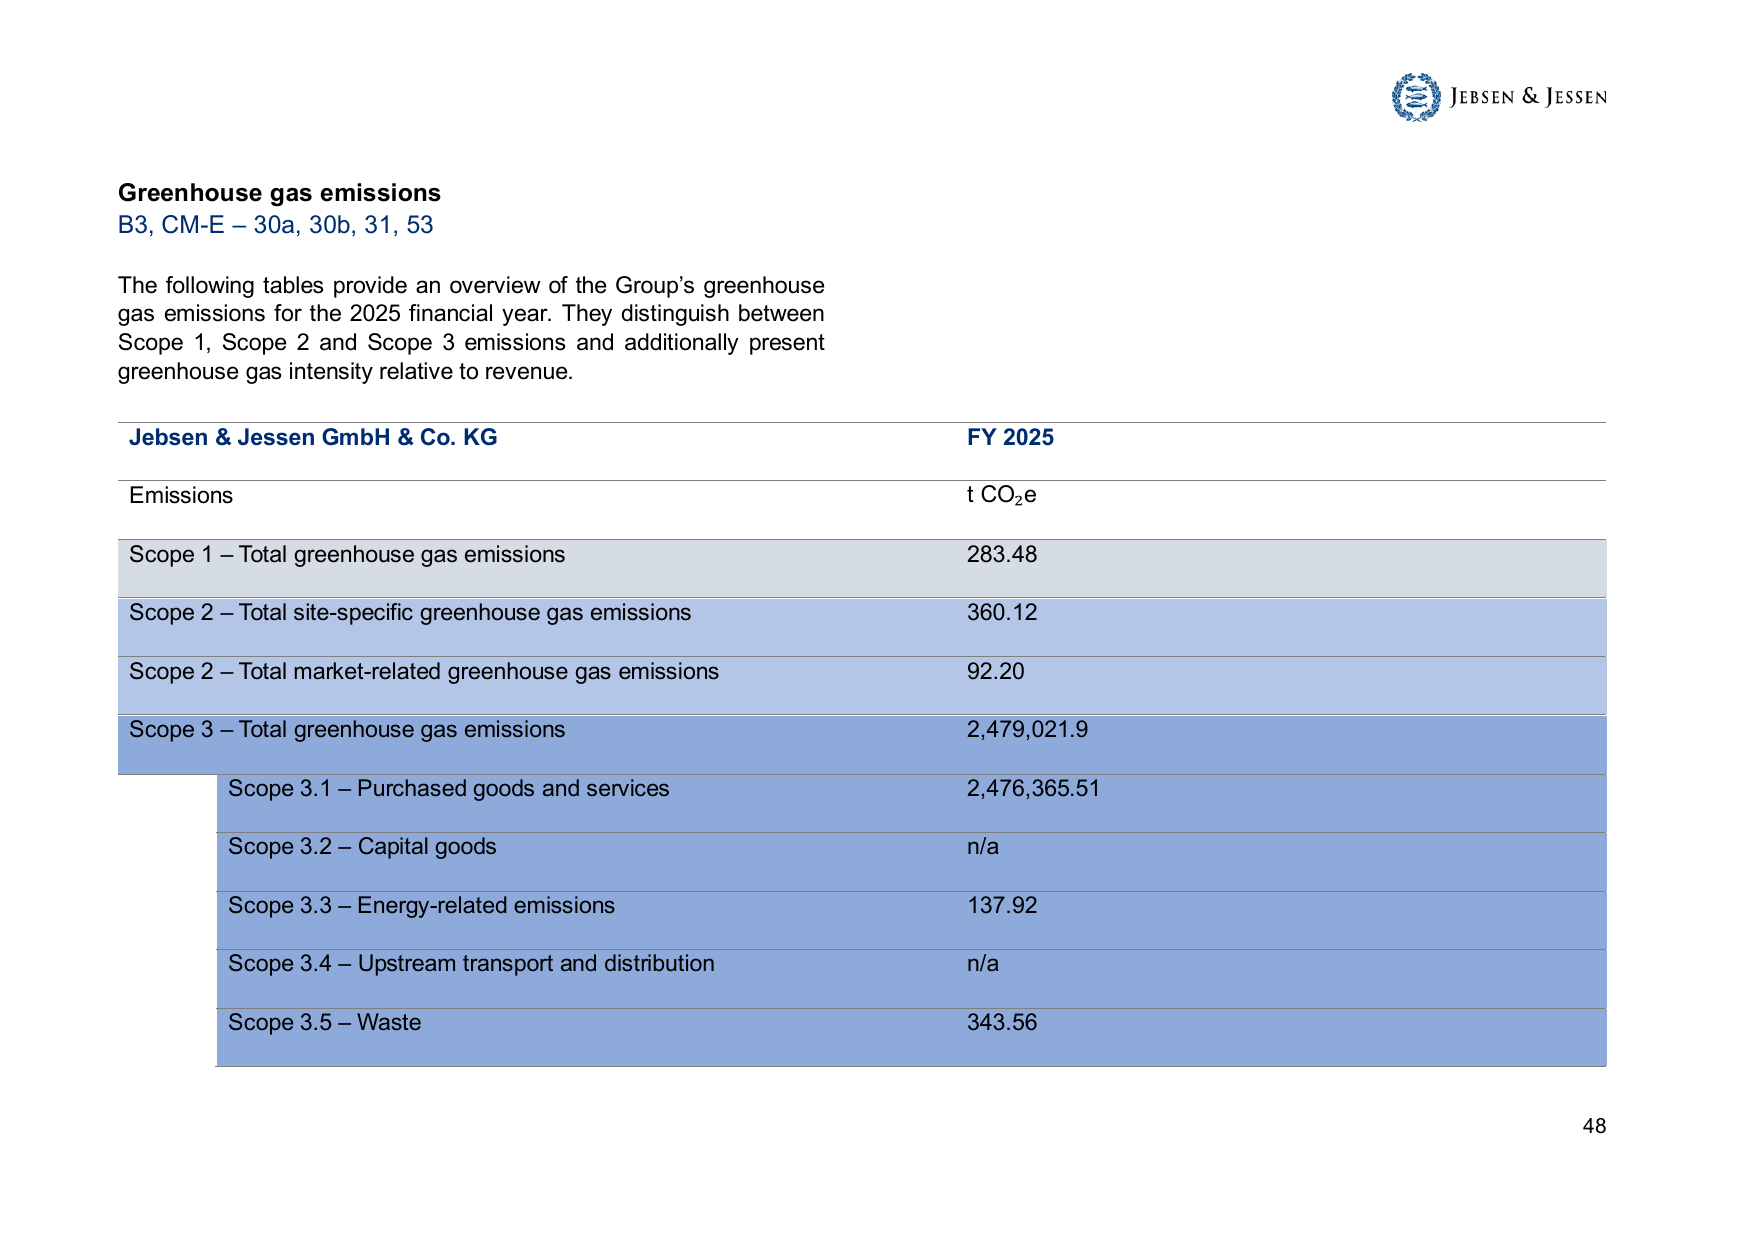Click "Scope 2 – Total site-specific" emissions label
Viewport: 1755px width, 1241px height.
coord(410,613)
